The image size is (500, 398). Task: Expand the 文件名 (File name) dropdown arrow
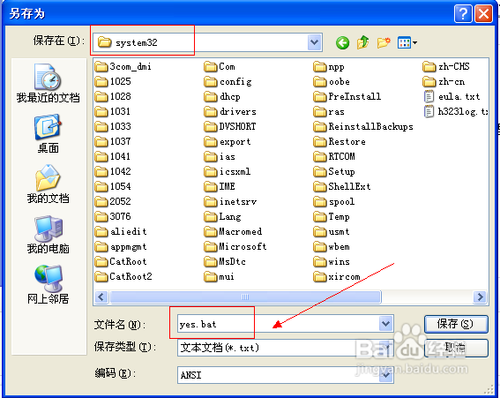386,324
